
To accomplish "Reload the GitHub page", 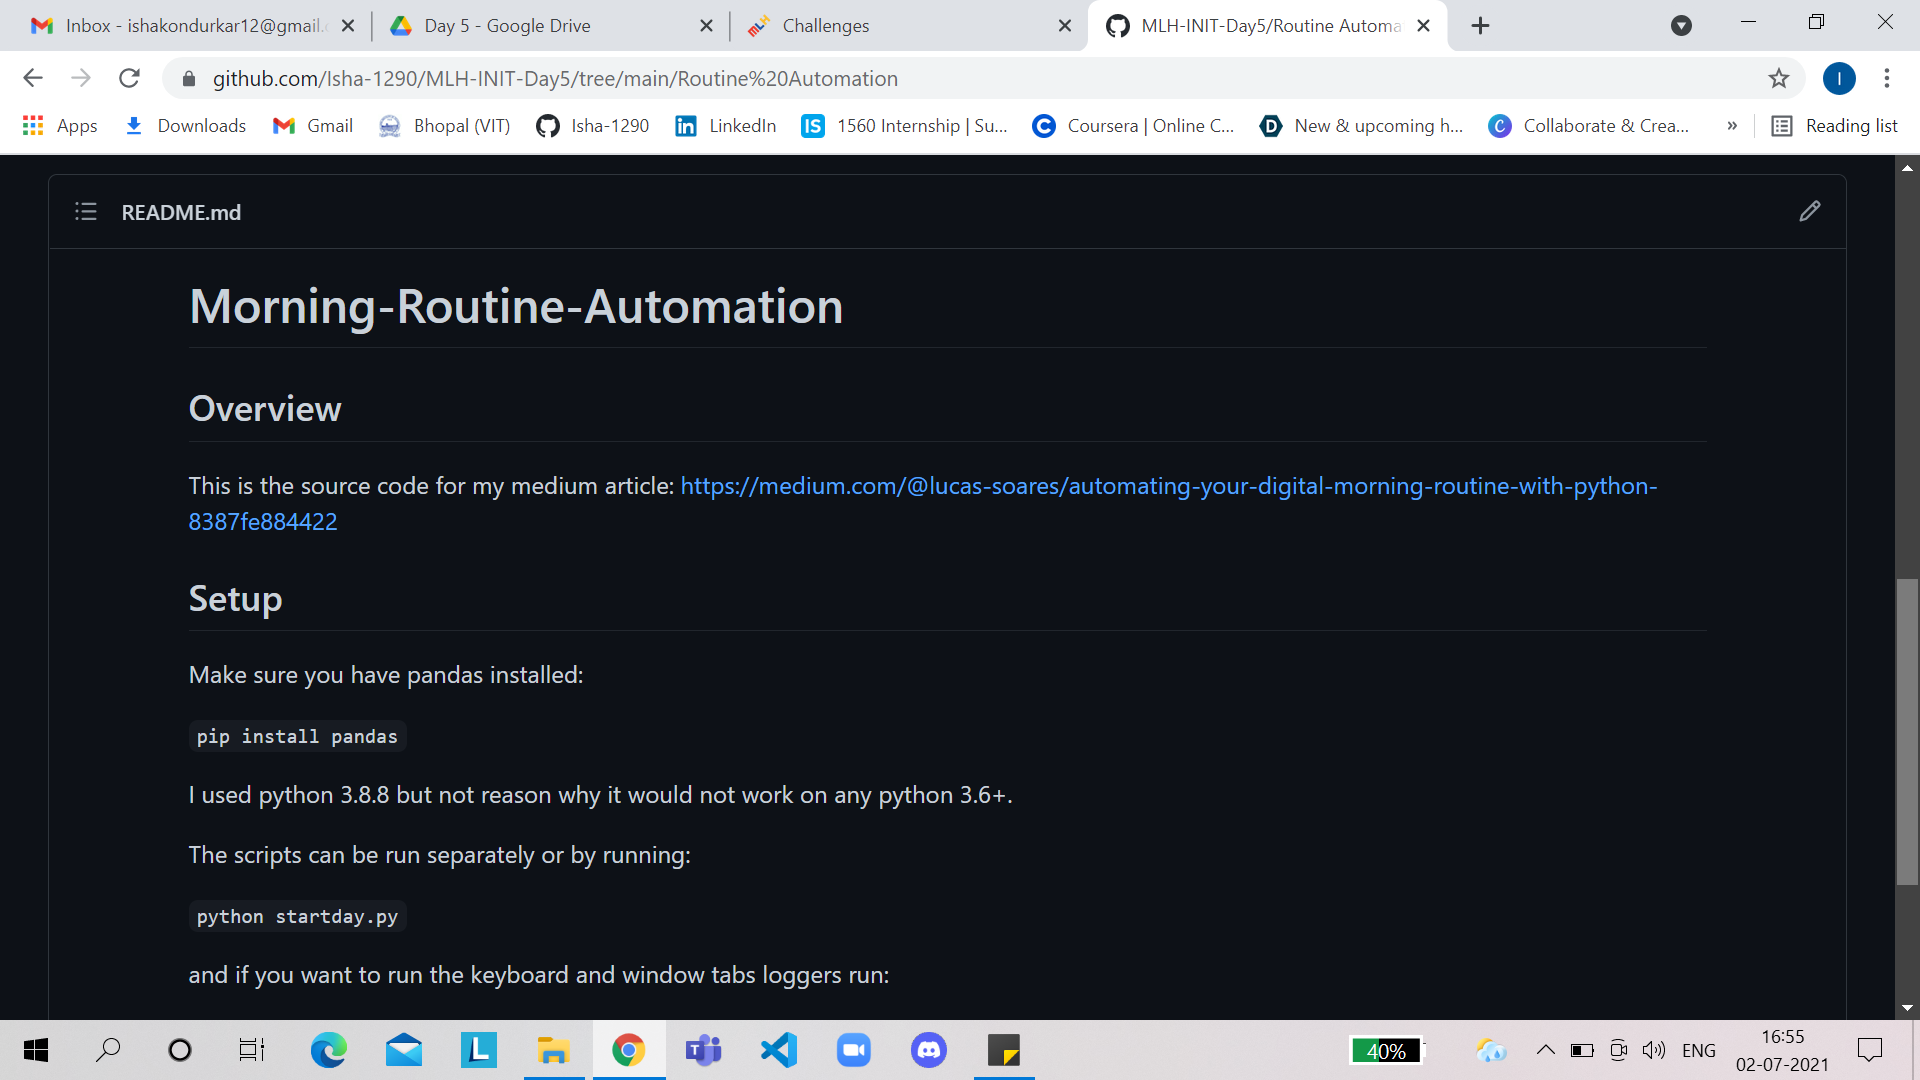I will click(x=129, y=78).
